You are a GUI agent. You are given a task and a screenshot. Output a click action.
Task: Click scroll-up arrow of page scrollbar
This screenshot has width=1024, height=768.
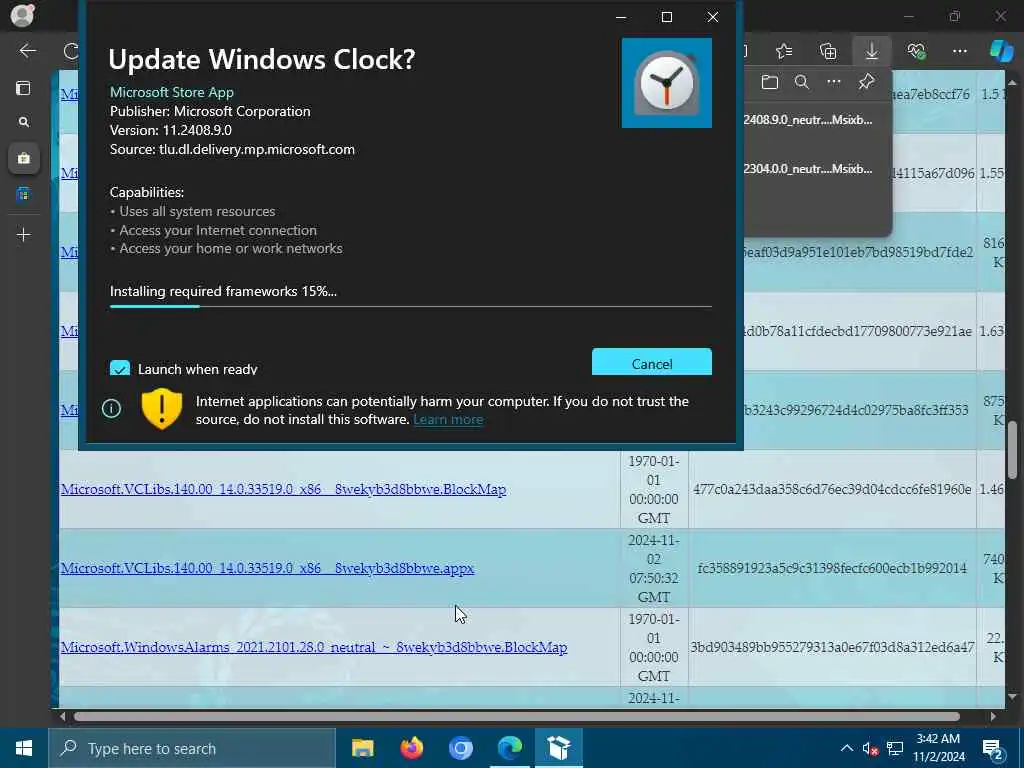point(1012,82)
